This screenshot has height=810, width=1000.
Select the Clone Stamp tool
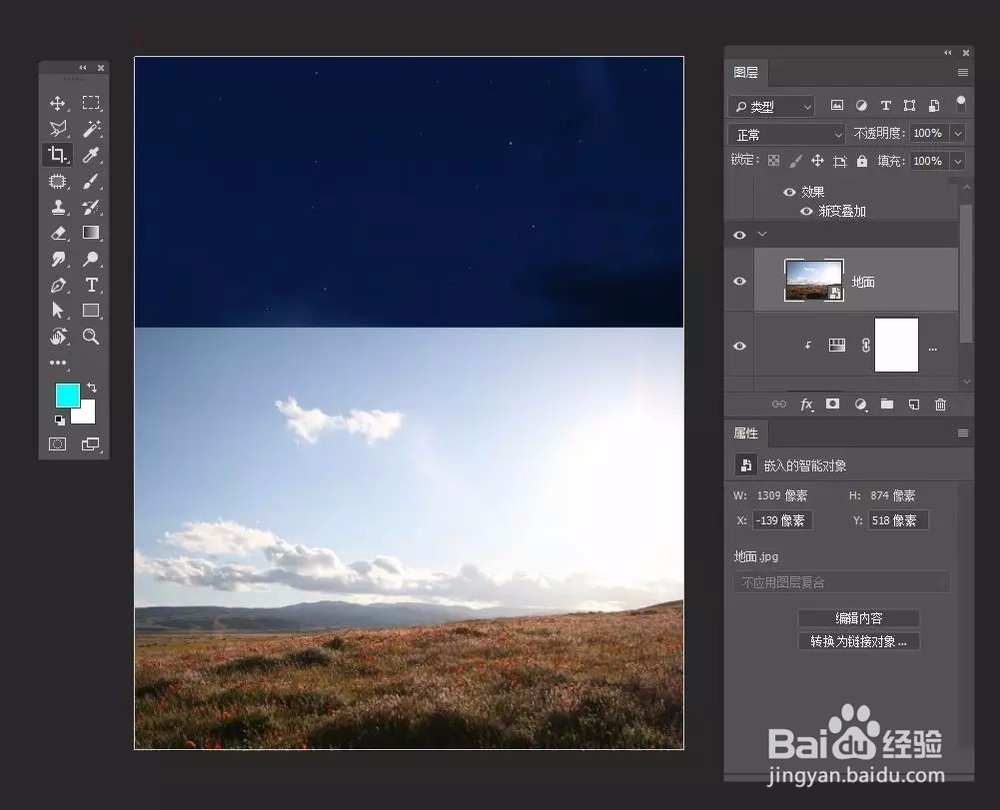point(57,206)
